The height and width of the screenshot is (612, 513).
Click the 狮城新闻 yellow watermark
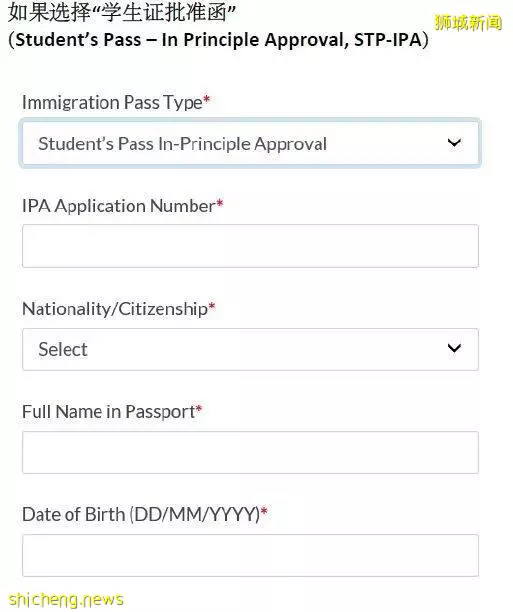pos(468,23)
